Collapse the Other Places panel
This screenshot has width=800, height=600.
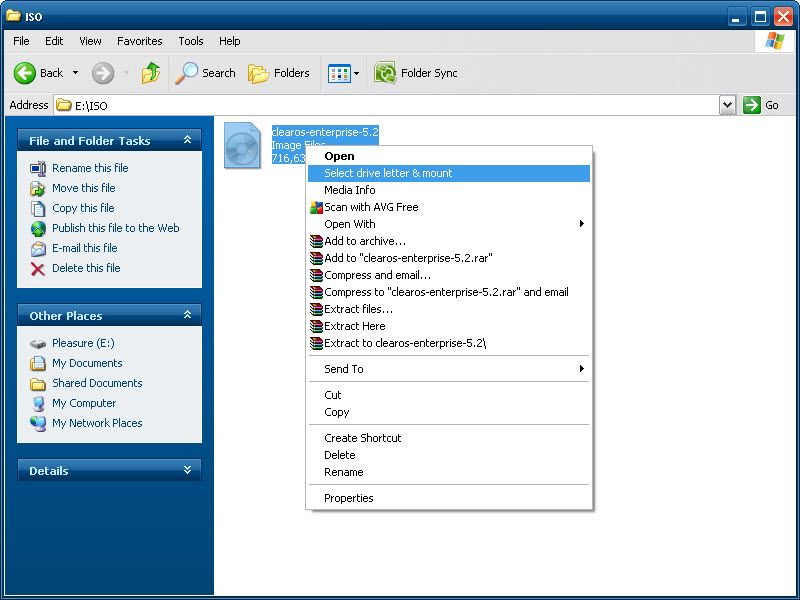[187, 315]
